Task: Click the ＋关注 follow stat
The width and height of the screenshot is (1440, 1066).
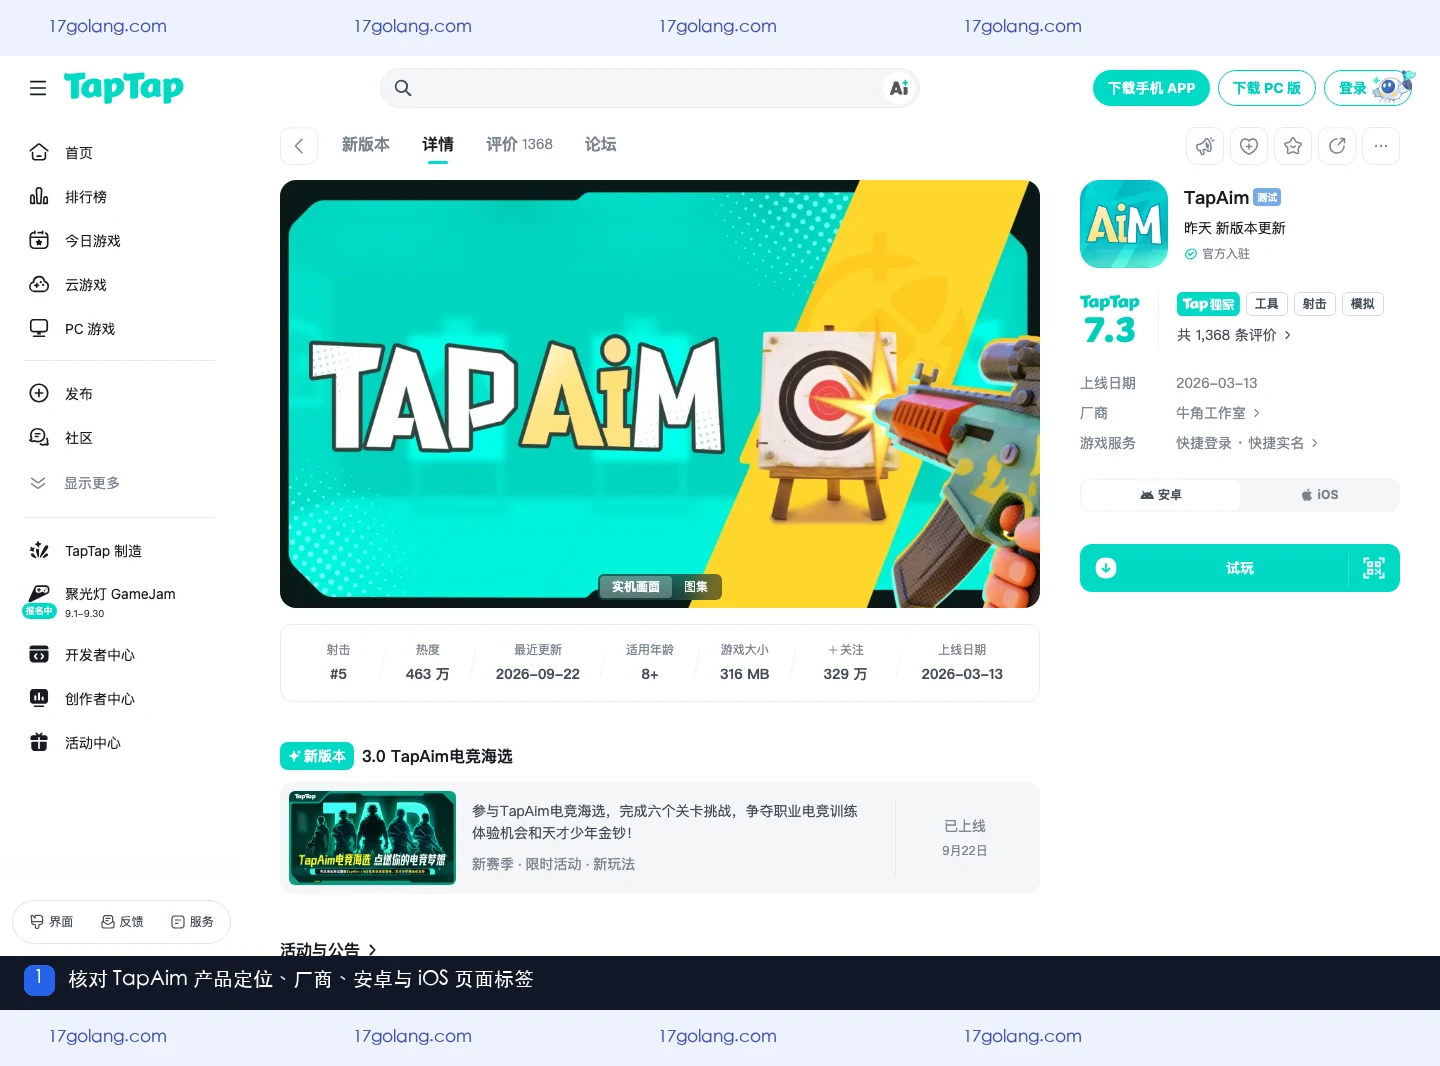Action: [x=845, y=663]
